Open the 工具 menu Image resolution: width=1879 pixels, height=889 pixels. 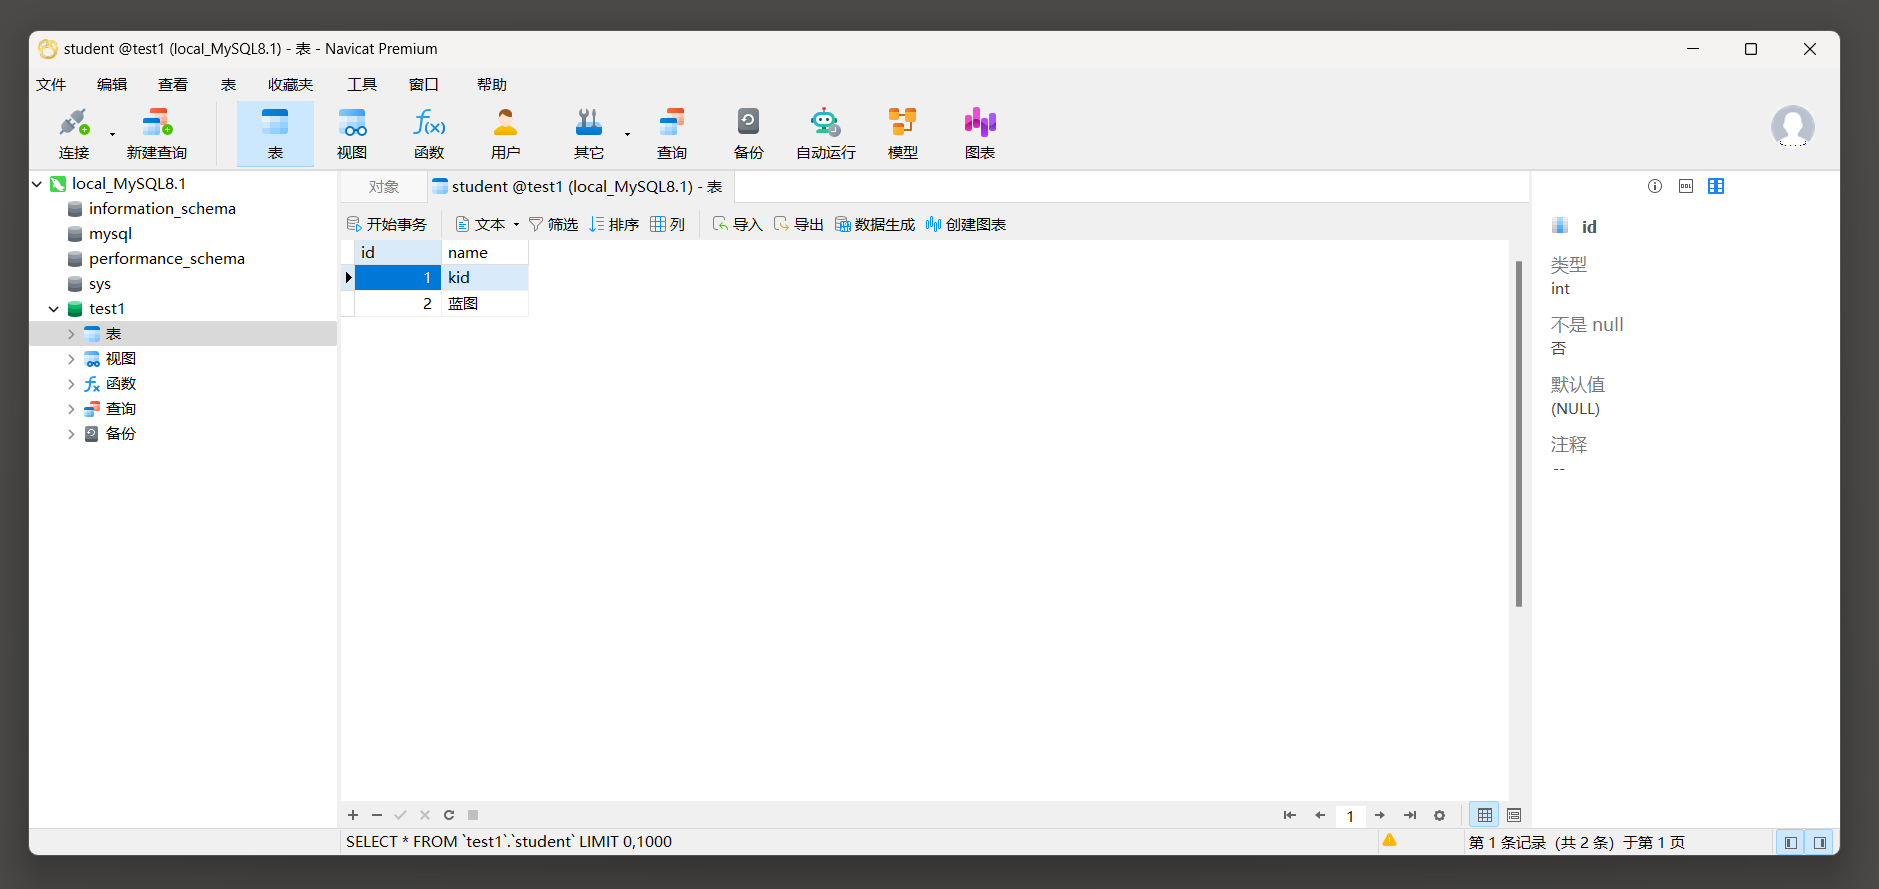[x=362, y=85]
